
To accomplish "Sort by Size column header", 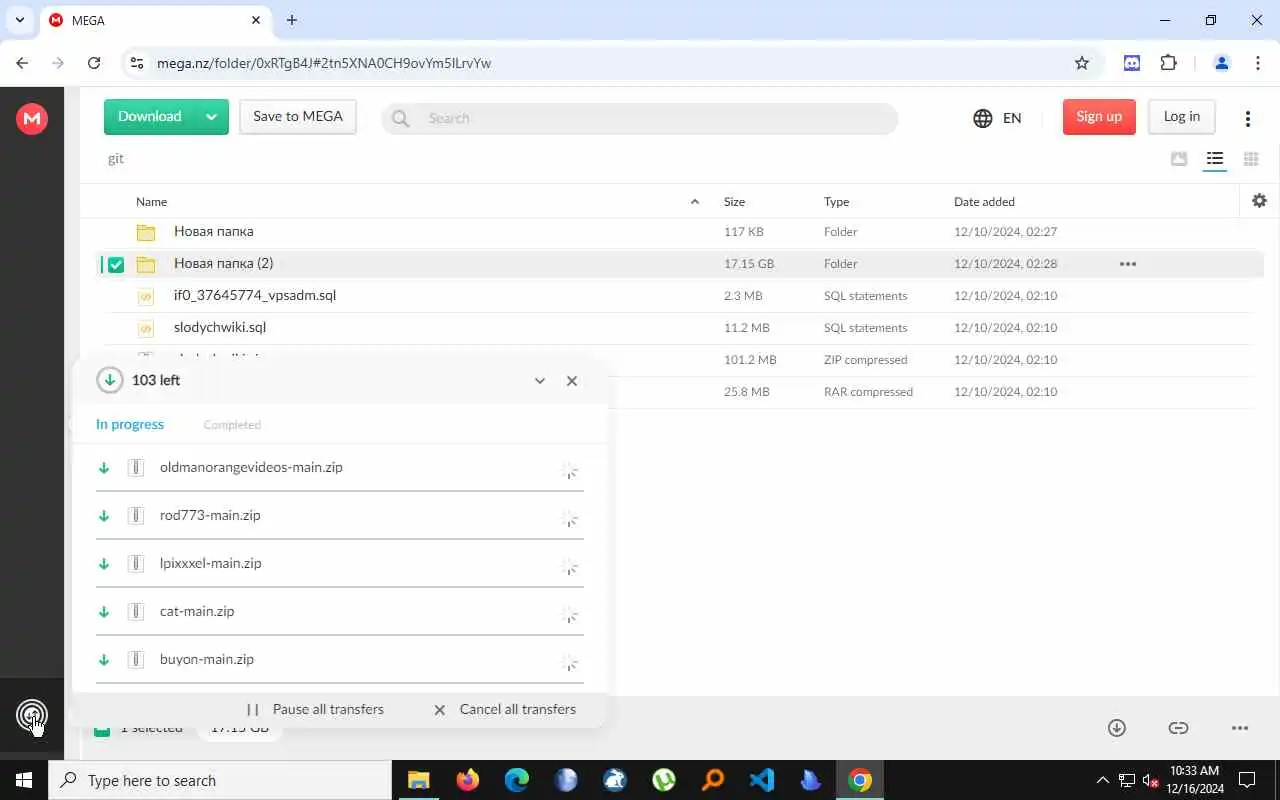I will point(734,202).
